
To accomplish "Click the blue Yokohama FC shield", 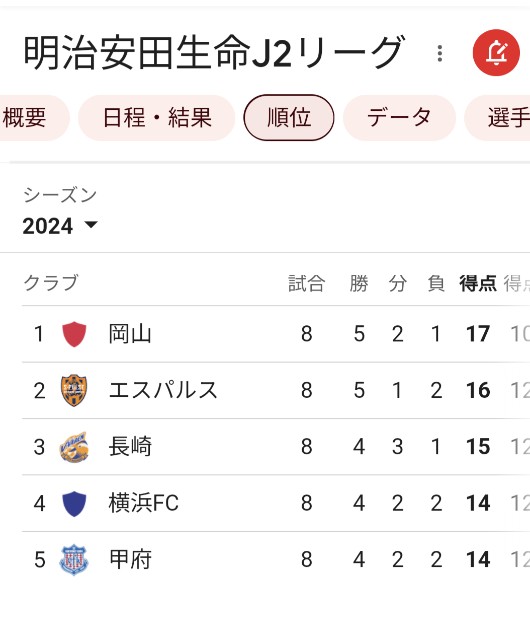I will coord(74,503).
